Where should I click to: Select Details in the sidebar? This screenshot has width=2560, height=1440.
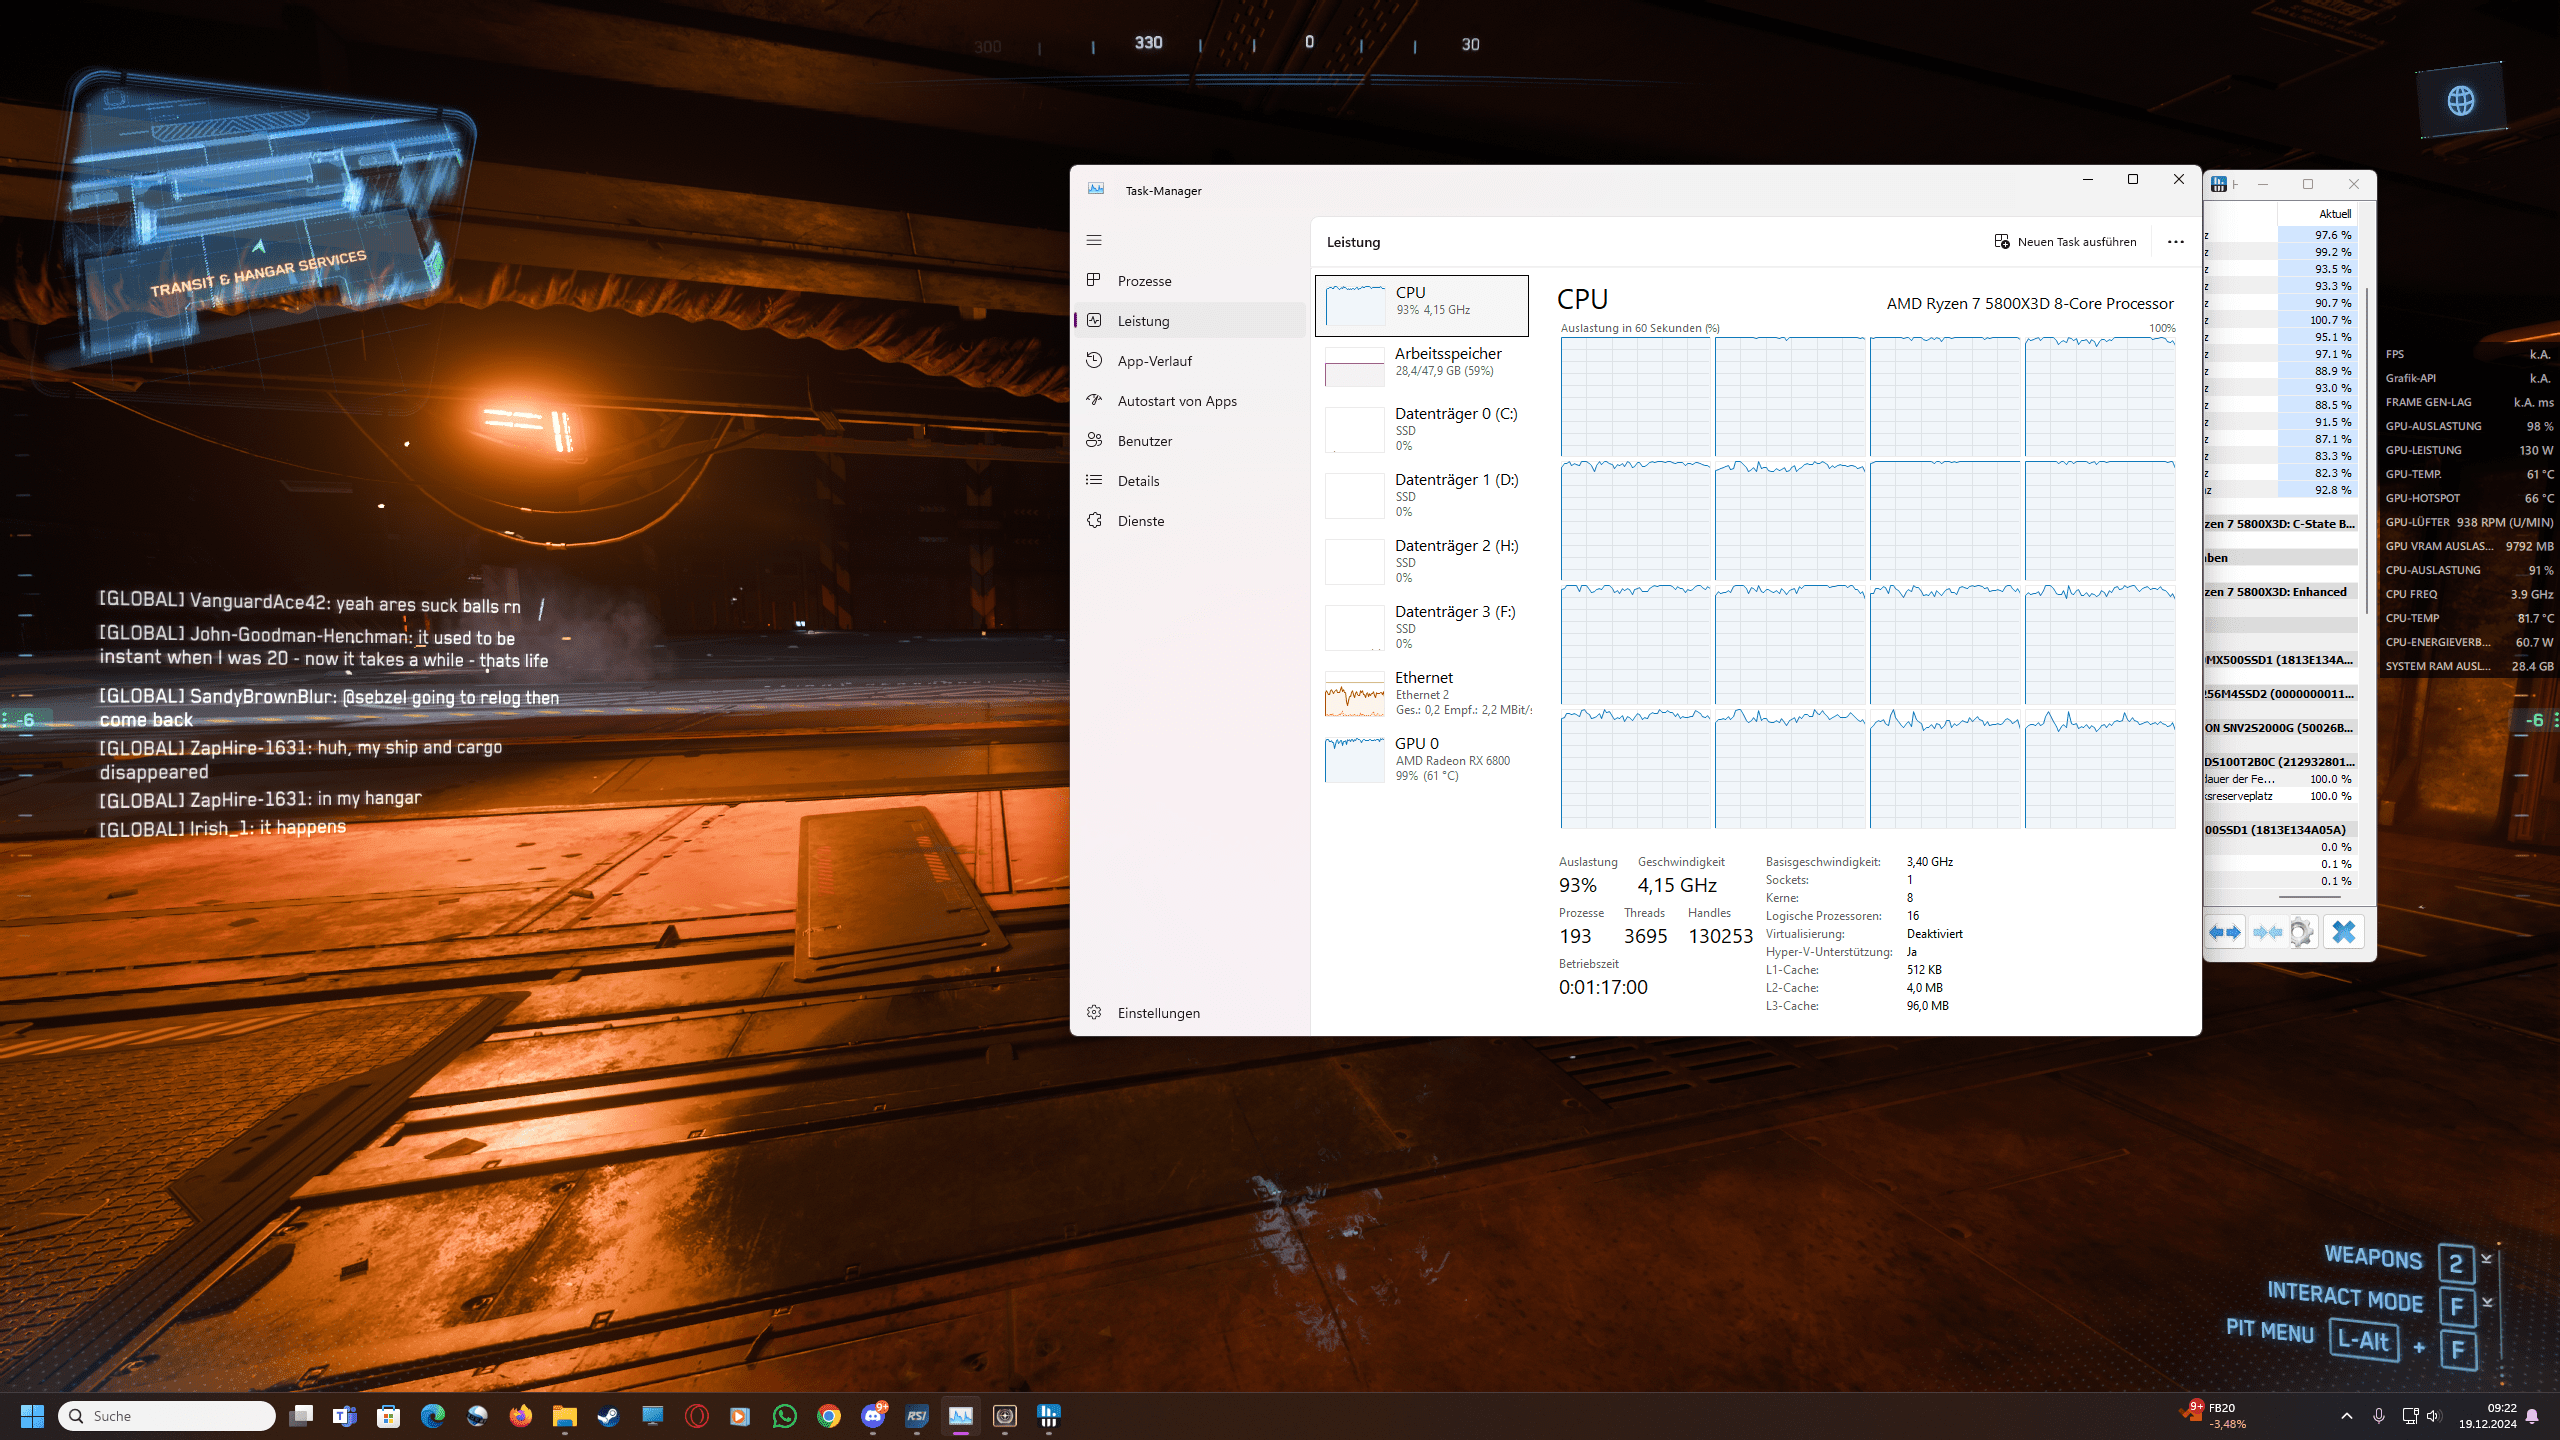1138,481
